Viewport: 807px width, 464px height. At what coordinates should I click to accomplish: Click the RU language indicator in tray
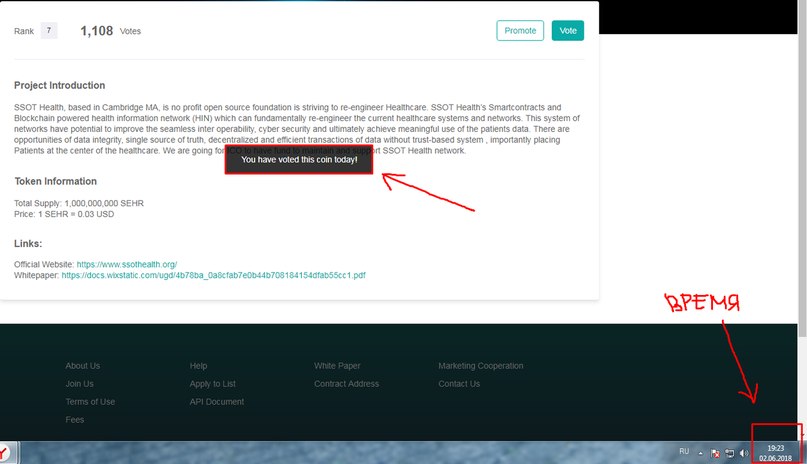[x=684, y=451]
